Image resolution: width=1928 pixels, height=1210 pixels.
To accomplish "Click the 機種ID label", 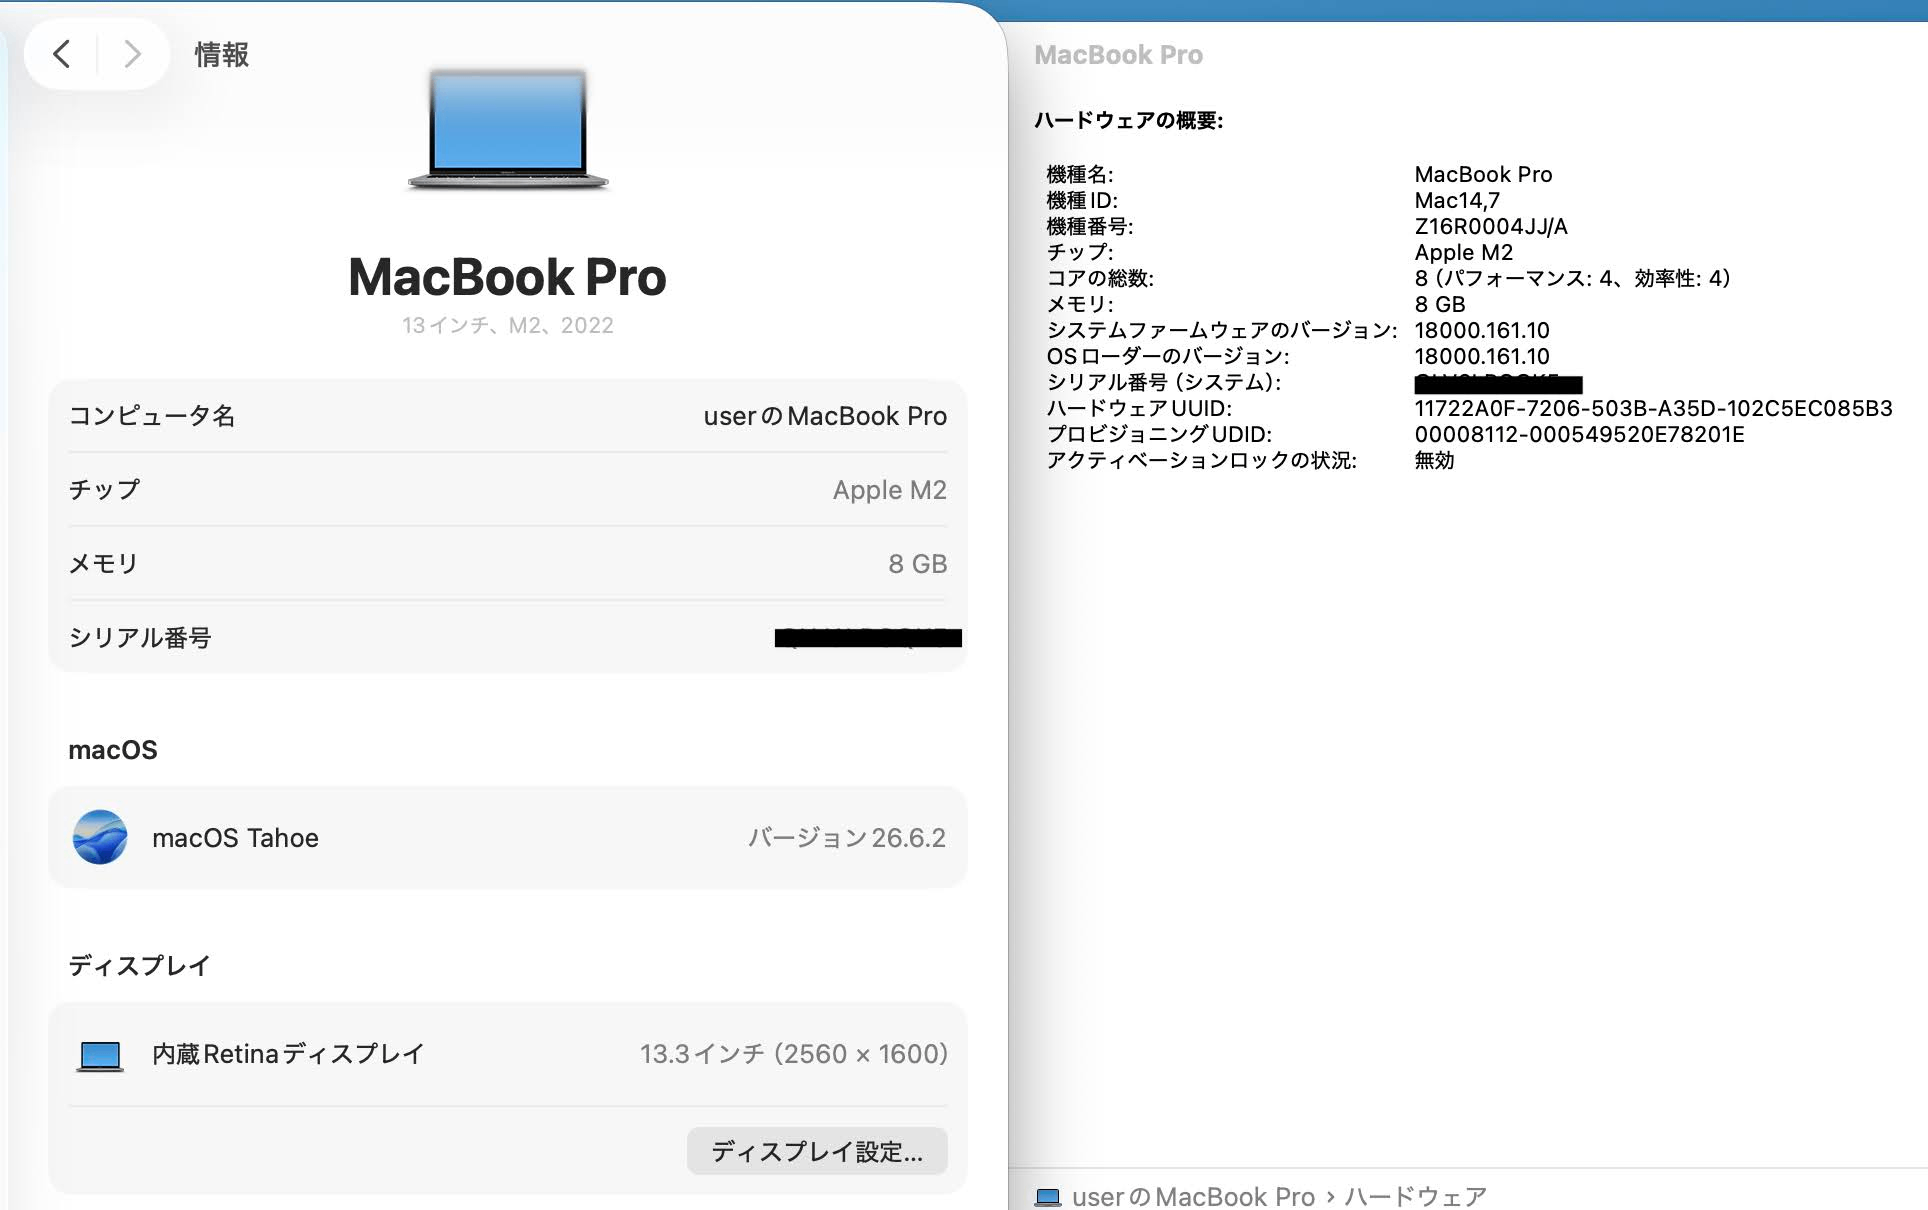I will 1082,201.
